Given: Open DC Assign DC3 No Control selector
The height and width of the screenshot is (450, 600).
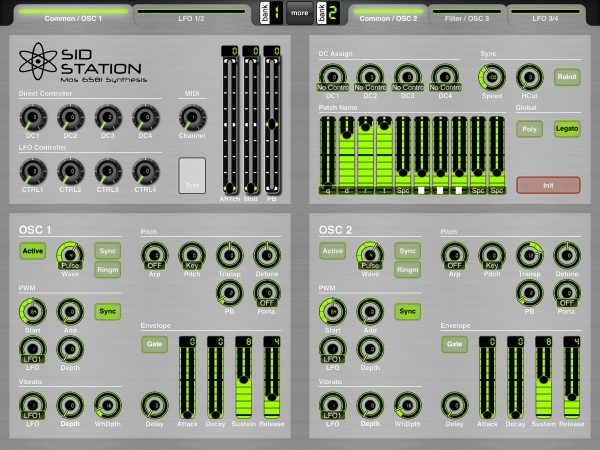Looking at the screenshot, I should [408, 78].
